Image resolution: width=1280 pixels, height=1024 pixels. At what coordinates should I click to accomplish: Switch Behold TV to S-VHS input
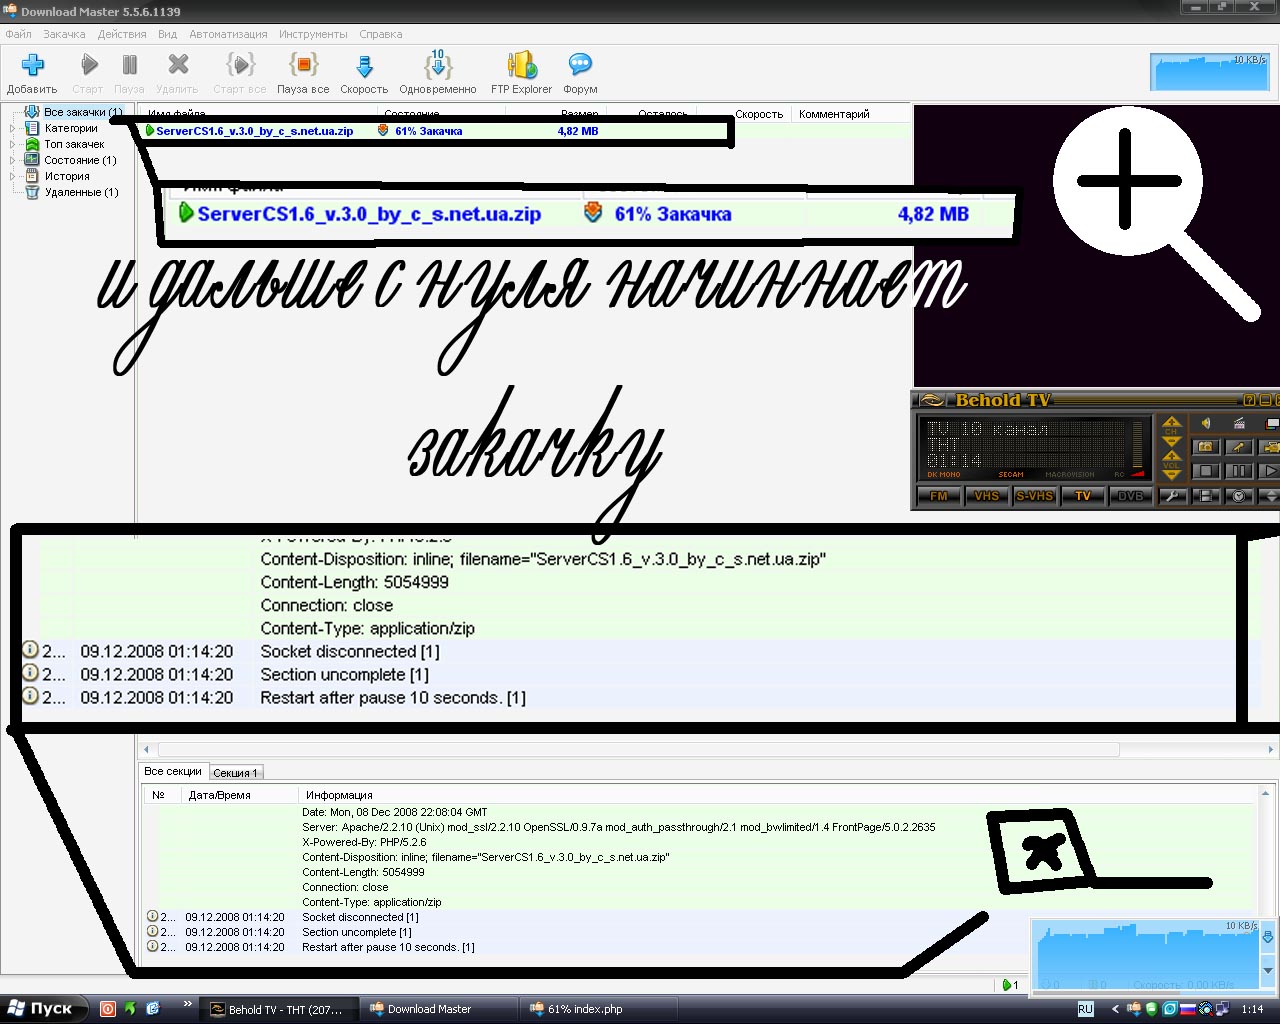[1035, 496]
